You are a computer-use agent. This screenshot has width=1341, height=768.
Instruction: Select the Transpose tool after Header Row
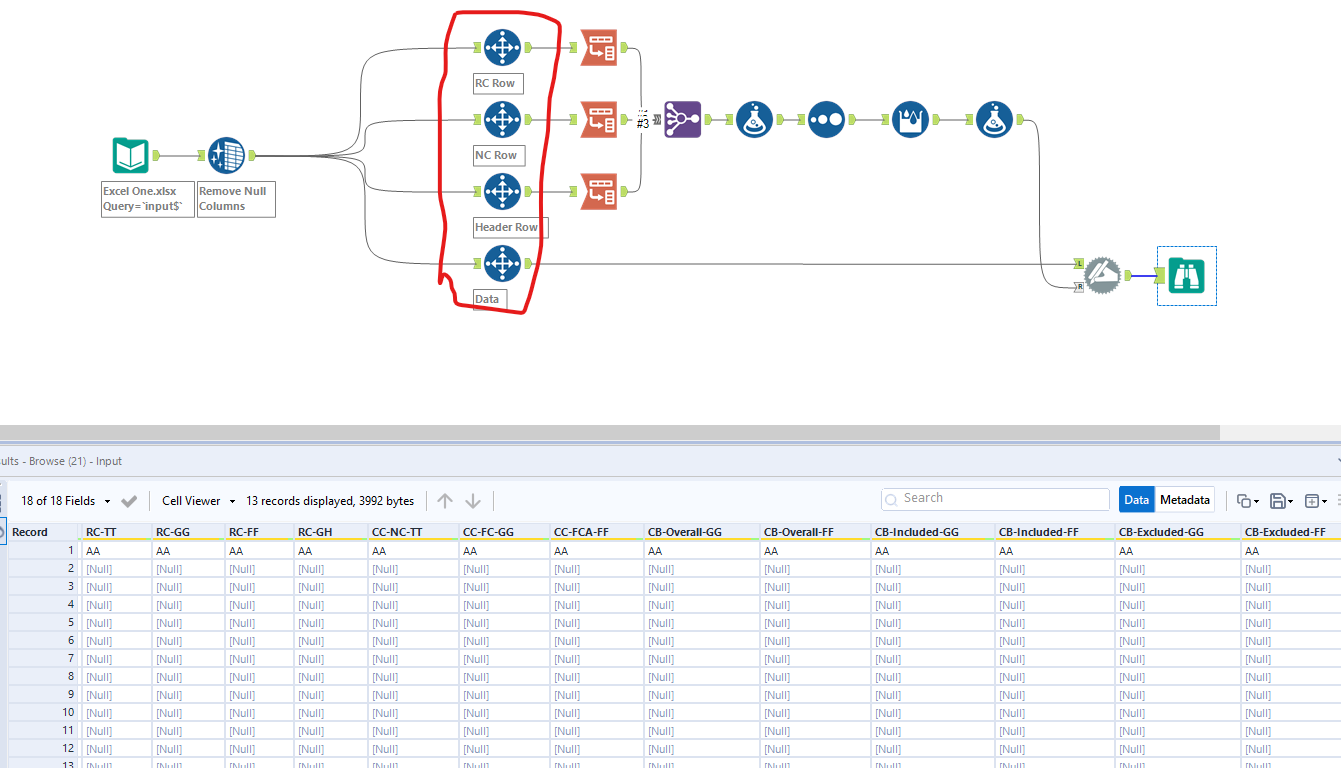(598, 191)
